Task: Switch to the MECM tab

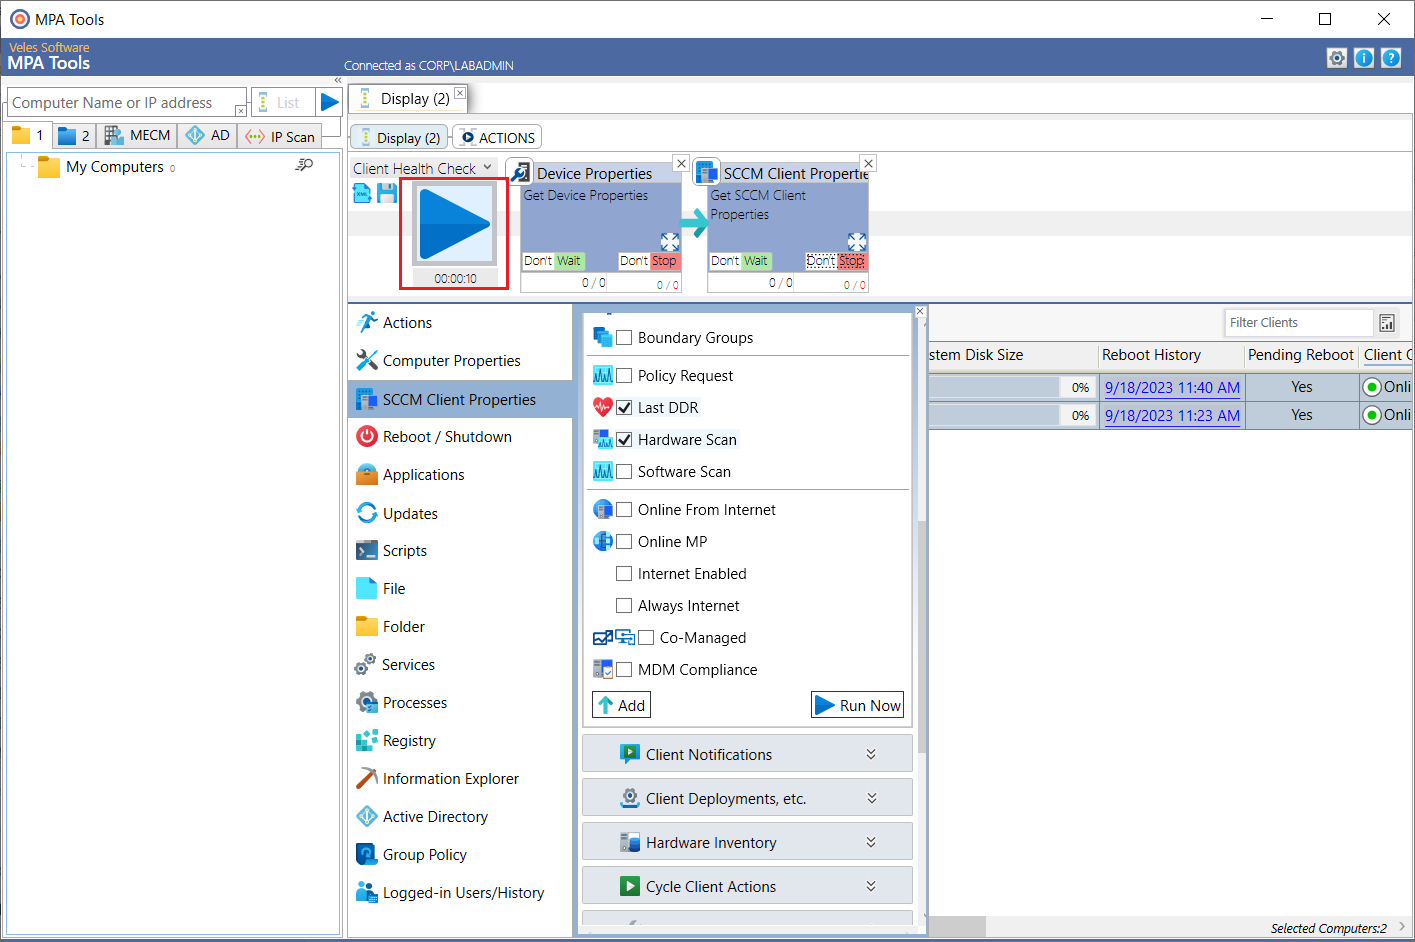Action: [x=138, y=135]
